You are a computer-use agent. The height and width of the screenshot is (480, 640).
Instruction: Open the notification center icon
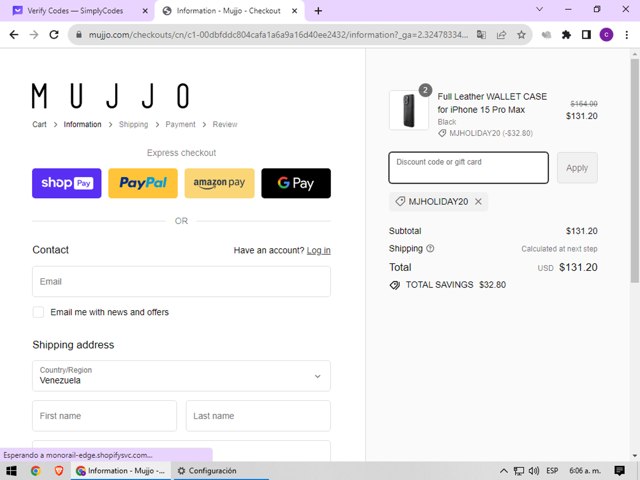(619, 471)
